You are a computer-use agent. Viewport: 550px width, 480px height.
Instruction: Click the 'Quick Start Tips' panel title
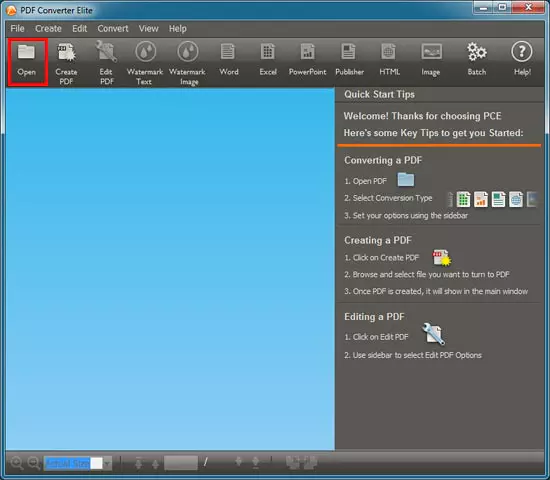pos(379,94)
